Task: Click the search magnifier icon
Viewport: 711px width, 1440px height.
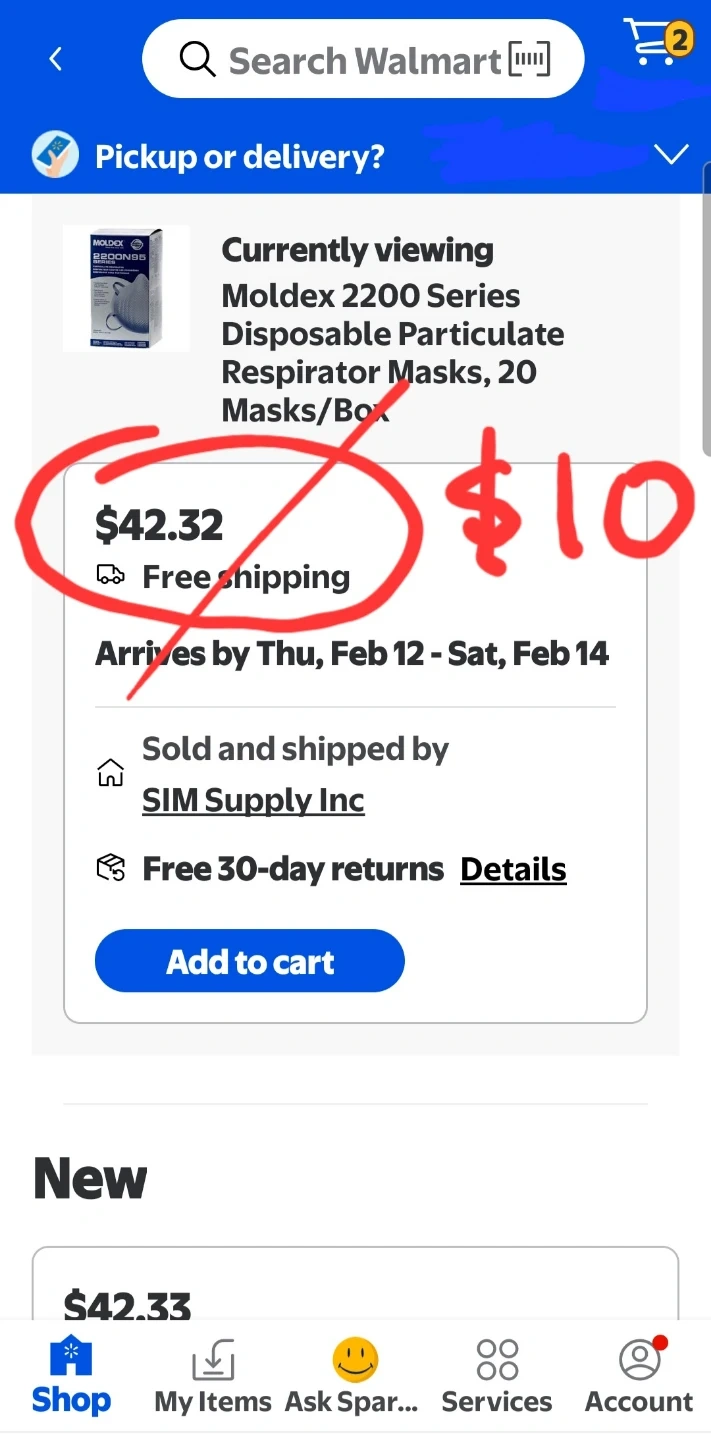Action: click(x=197, y=60)
